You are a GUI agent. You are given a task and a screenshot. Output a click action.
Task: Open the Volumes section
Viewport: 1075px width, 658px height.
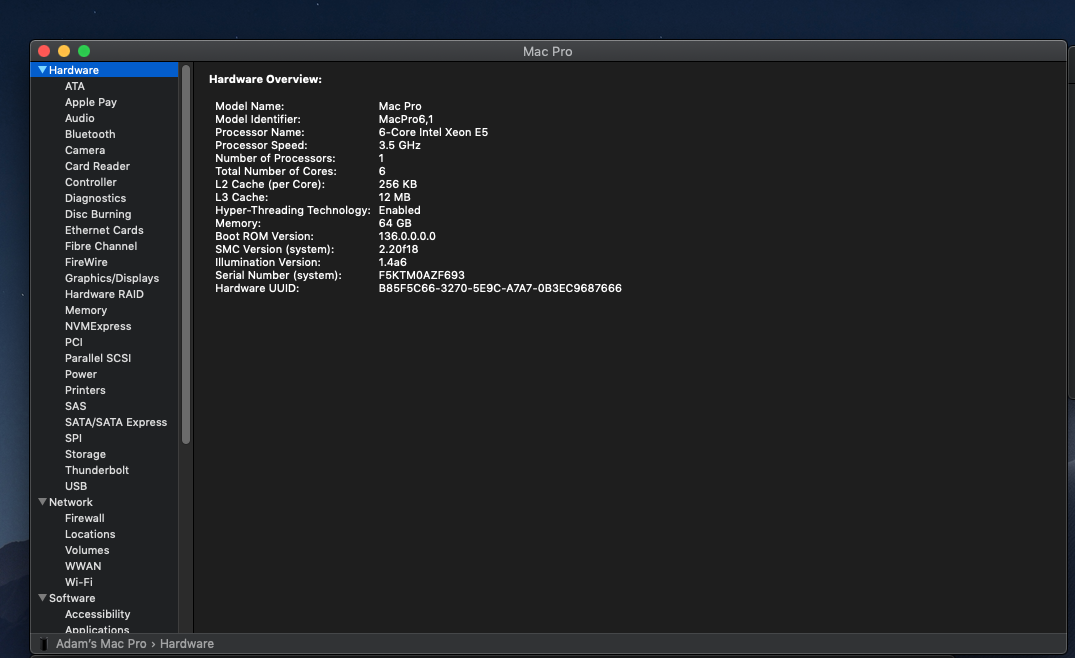[x=87, y=550]
